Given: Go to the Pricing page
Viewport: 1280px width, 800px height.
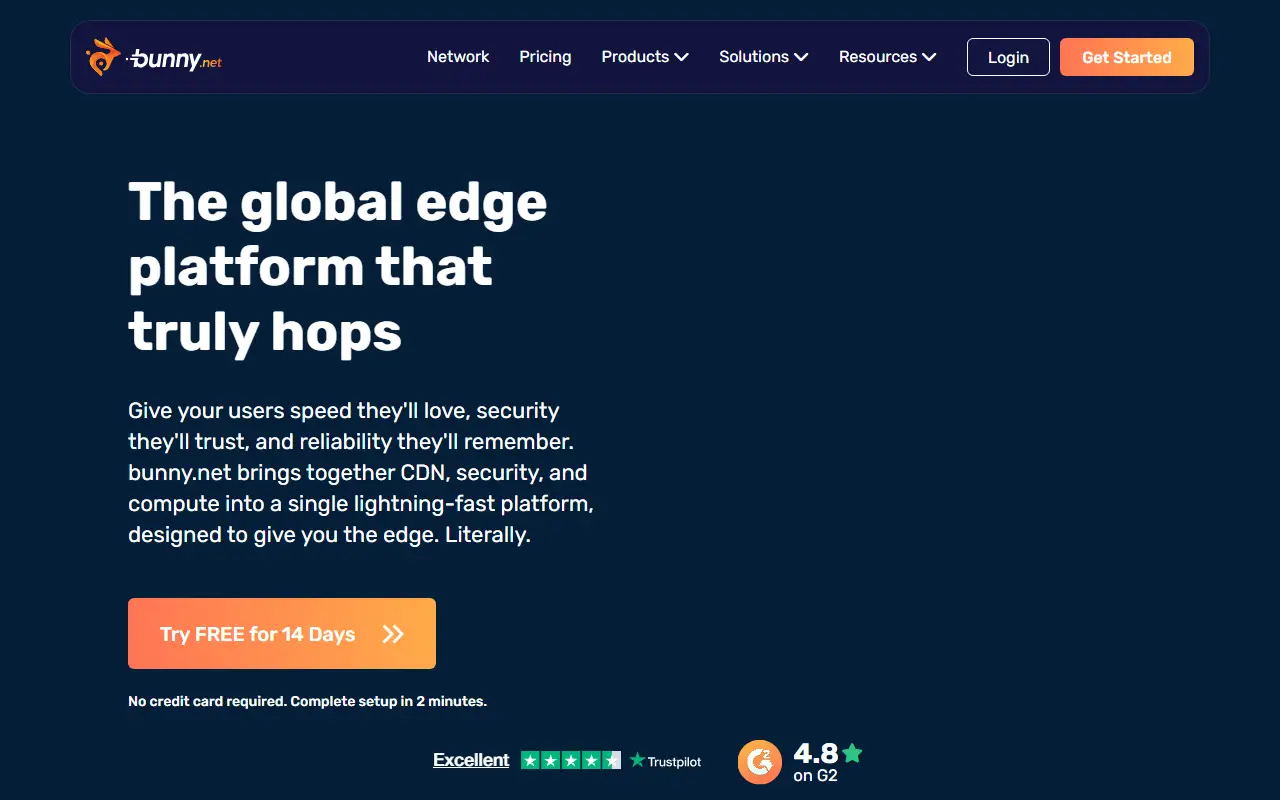Looking at the screenshot, I should (545, 57).
